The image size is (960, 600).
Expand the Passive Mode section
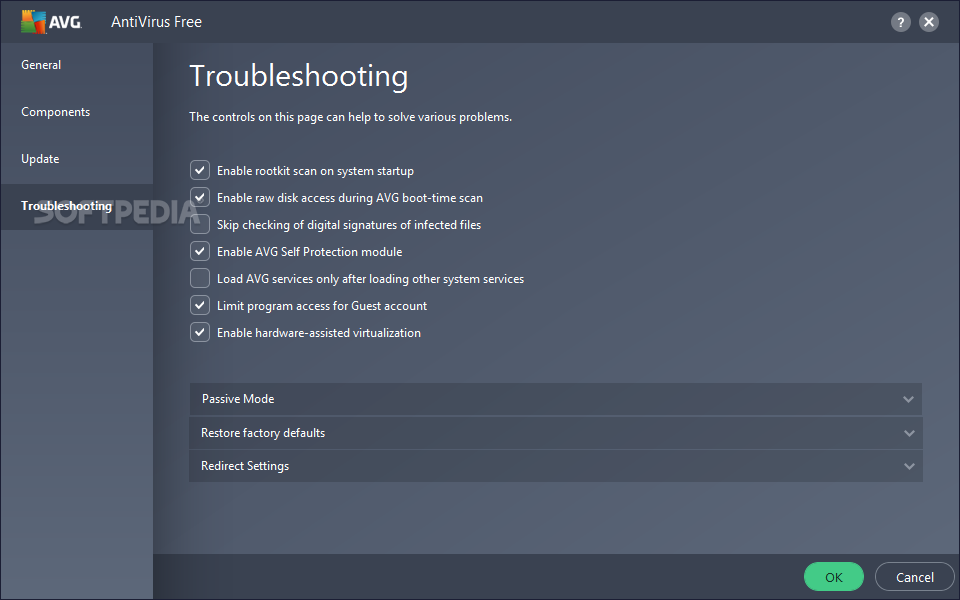pos(238,399)
